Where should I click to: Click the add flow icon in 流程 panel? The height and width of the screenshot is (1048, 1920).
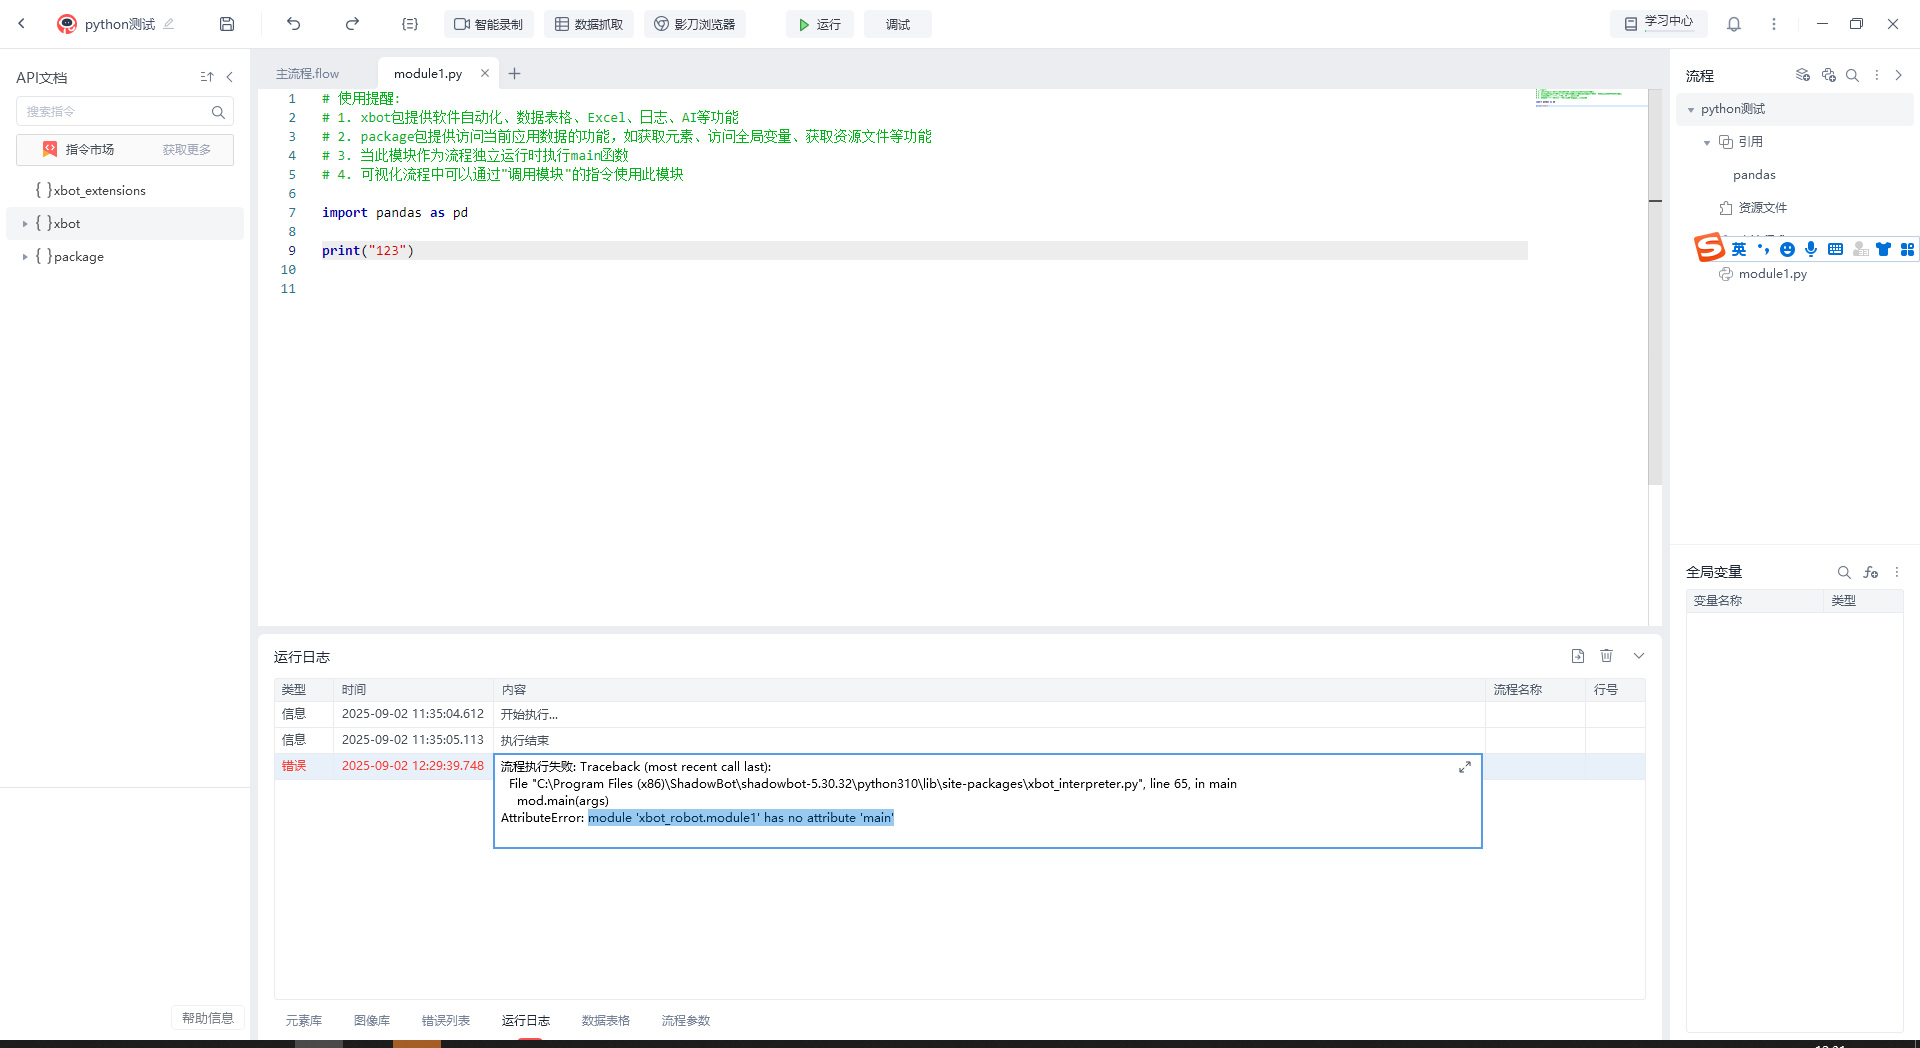[x=1803, y=75]
